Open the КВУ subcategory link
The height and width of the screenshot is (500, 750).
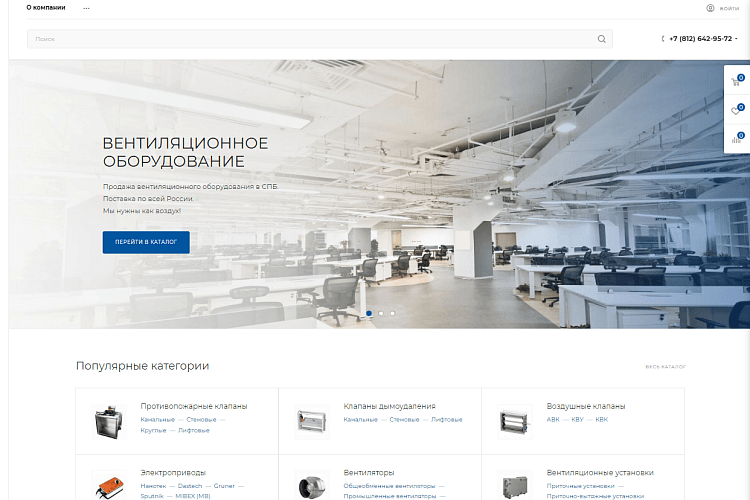pos(577,420)
